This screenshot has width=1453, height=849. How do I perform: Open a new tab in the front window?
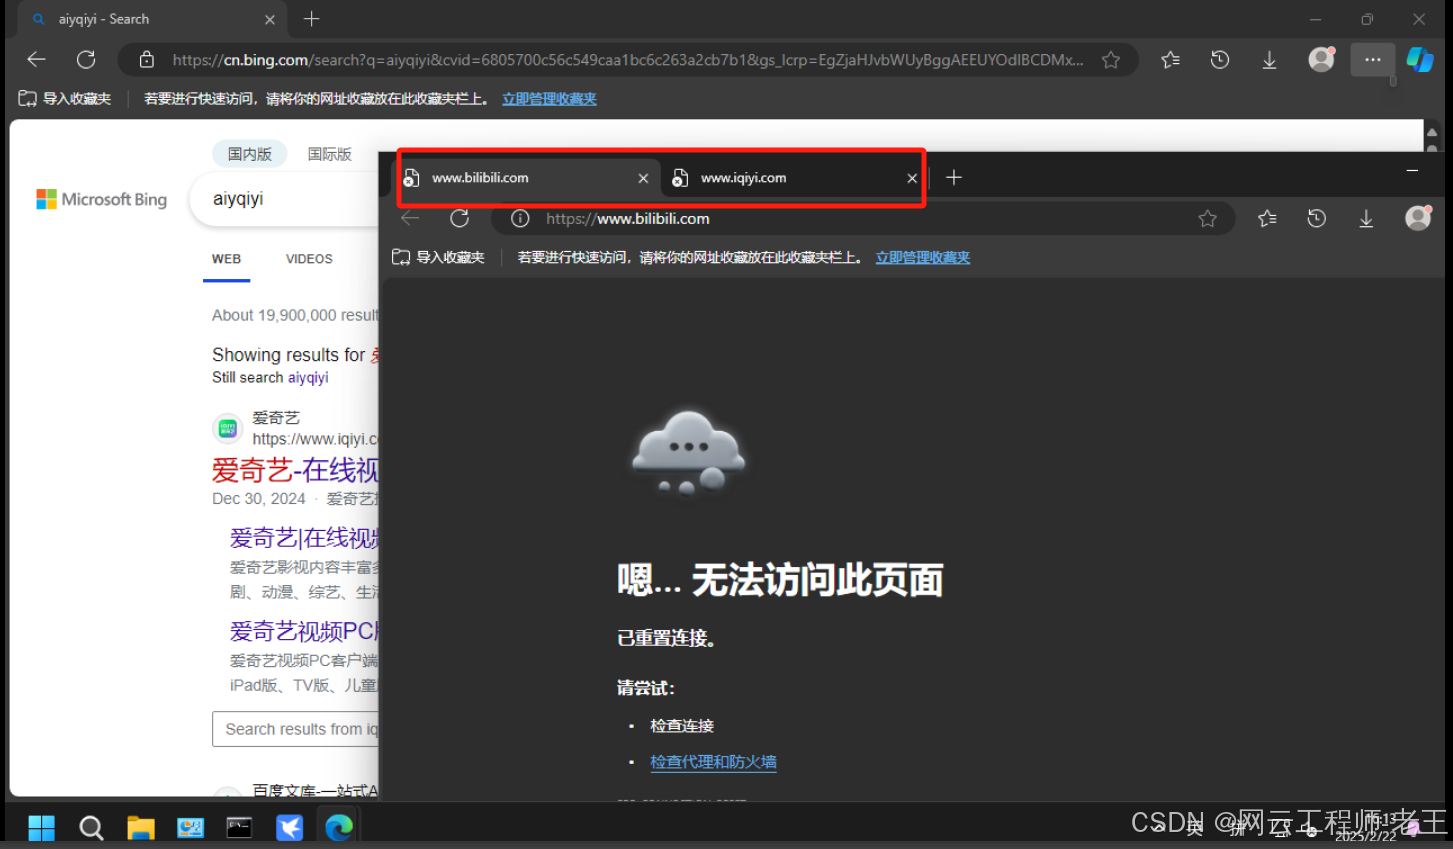(x=954, y=177)
